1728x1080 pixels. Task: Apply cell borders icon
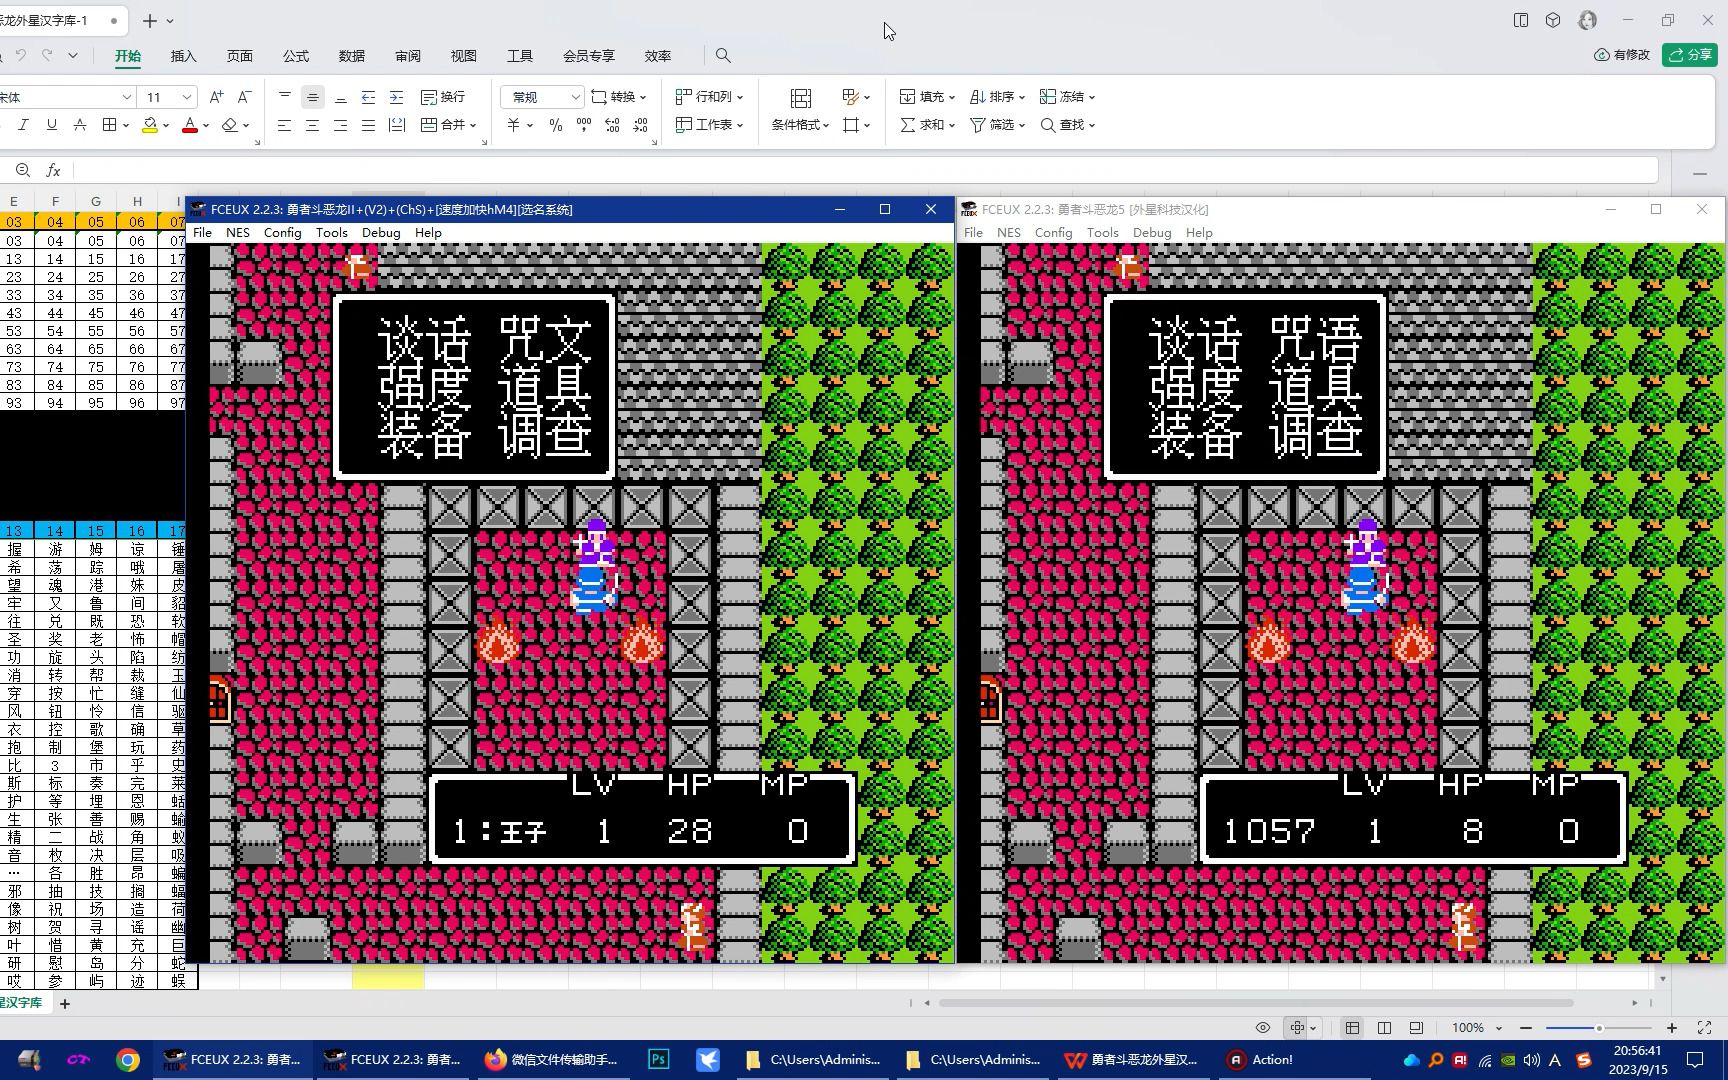click(109, 125)
